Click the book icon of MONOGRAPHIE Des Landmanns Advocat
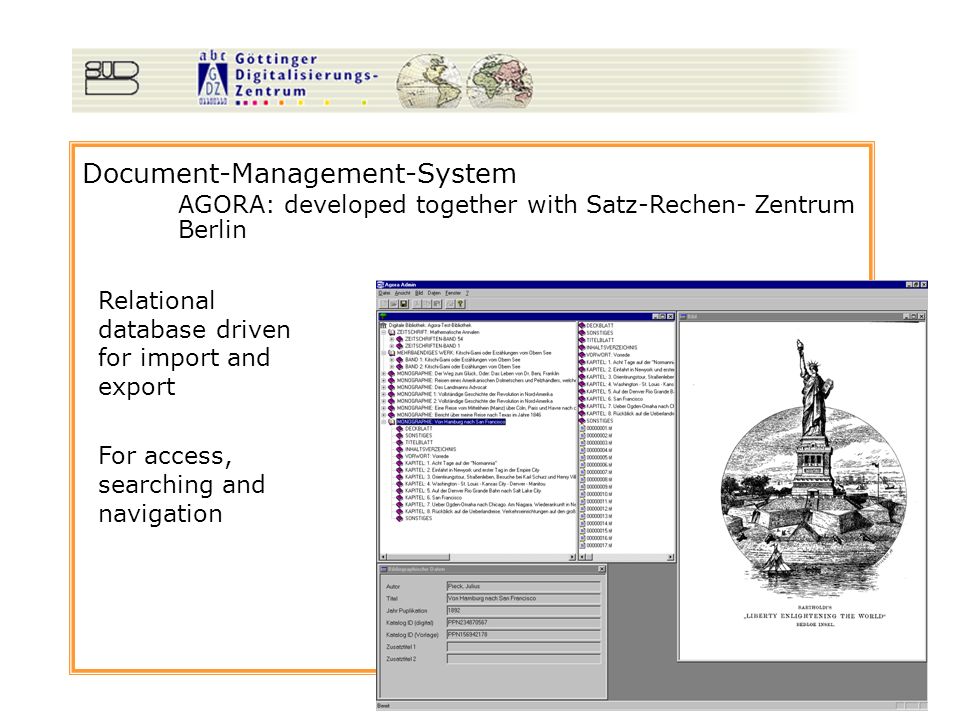This screenshot has width=960, height=720. [x=392, y=388]
